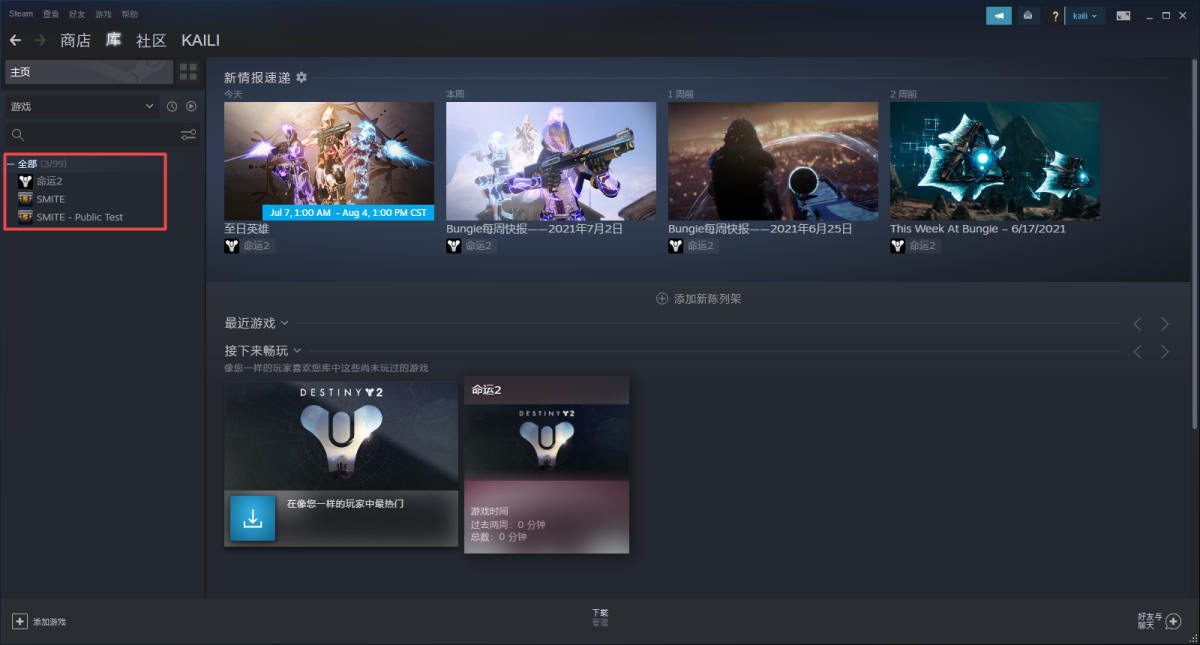The width and height of the screenshot is (1200, 645).
Task: Open the 好友 menu
Action: click(77, 14)
